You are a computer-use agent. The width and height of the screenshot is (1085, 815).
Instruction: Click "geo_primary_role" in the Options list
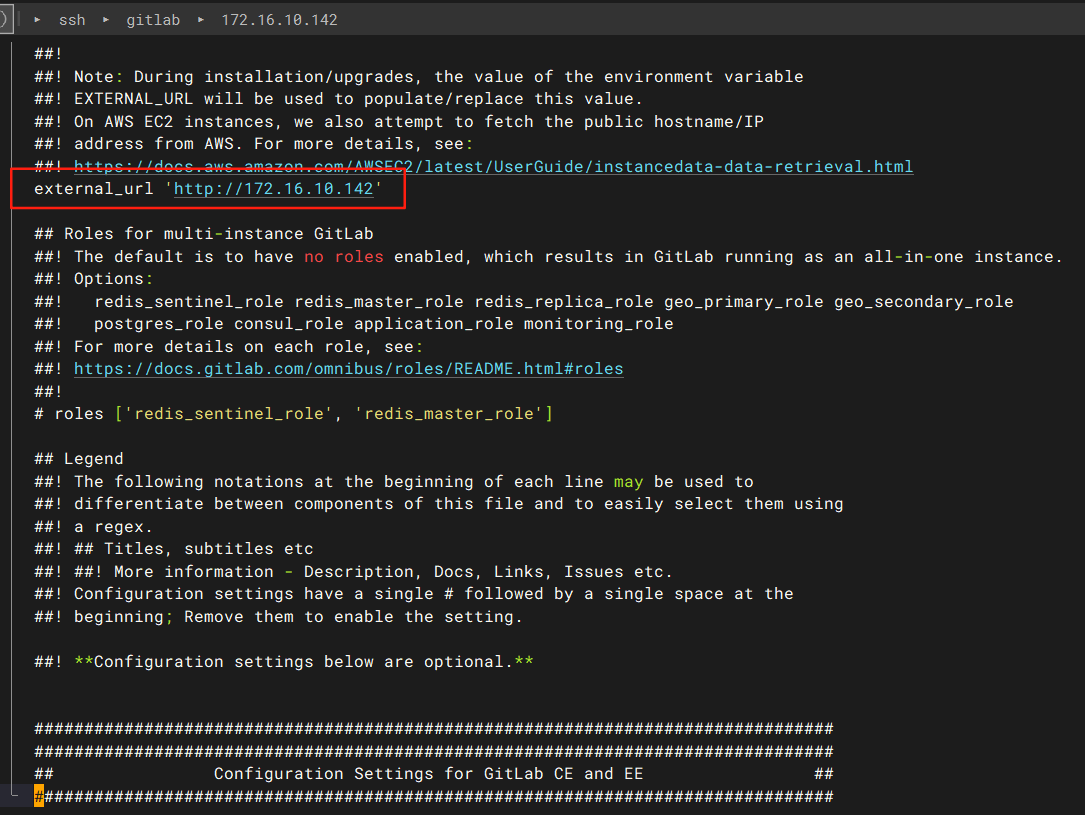744,302
